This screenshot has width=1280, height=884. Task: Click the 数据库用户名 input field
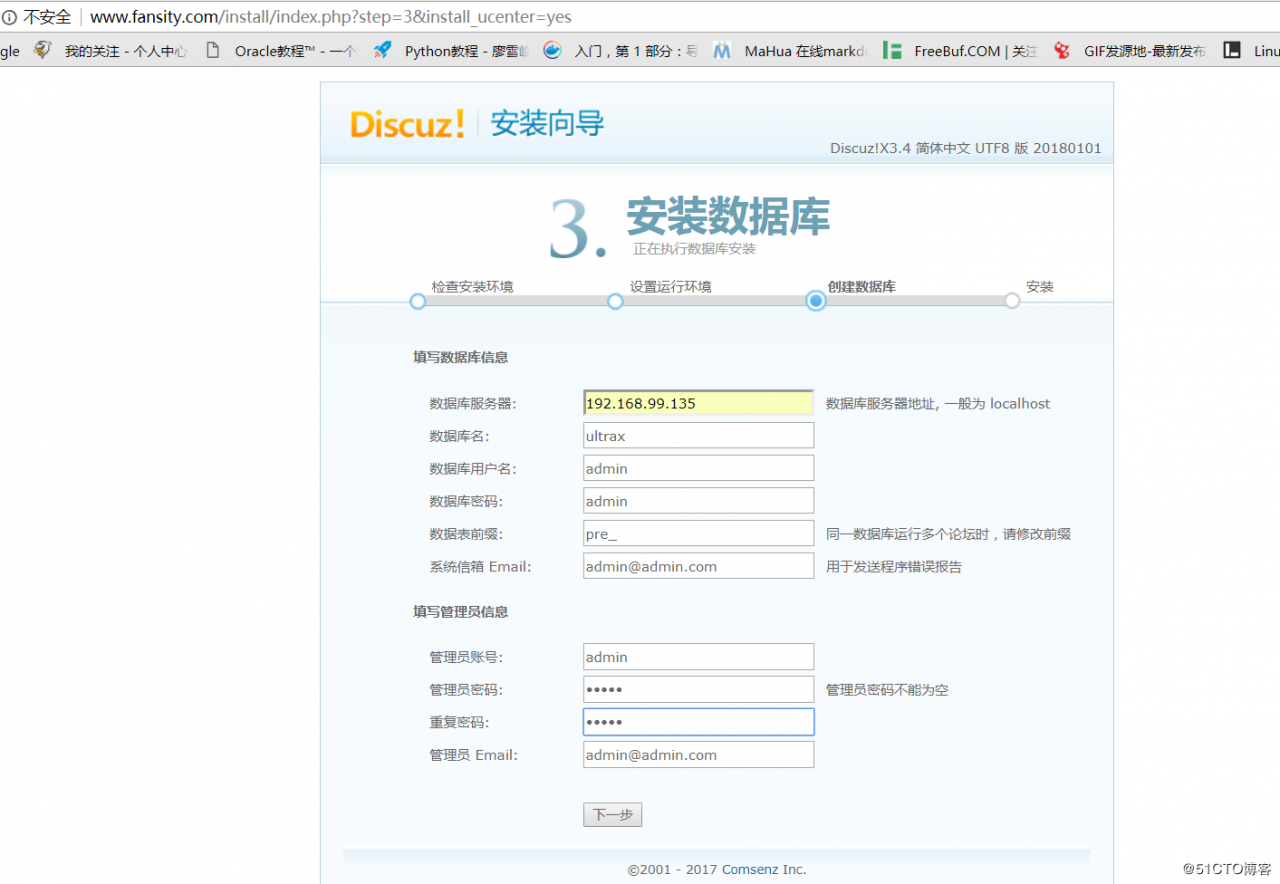click(x=698, y=468)
